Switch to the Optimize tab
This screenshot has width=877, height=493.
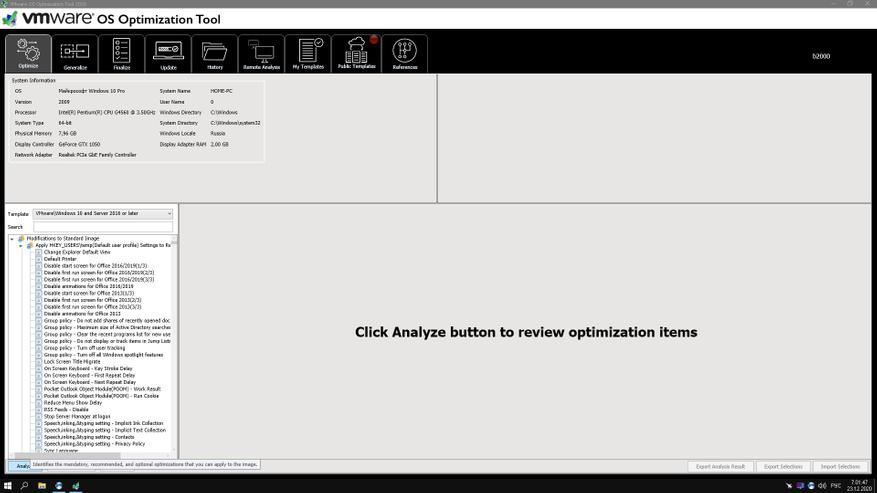pos(28,54)
